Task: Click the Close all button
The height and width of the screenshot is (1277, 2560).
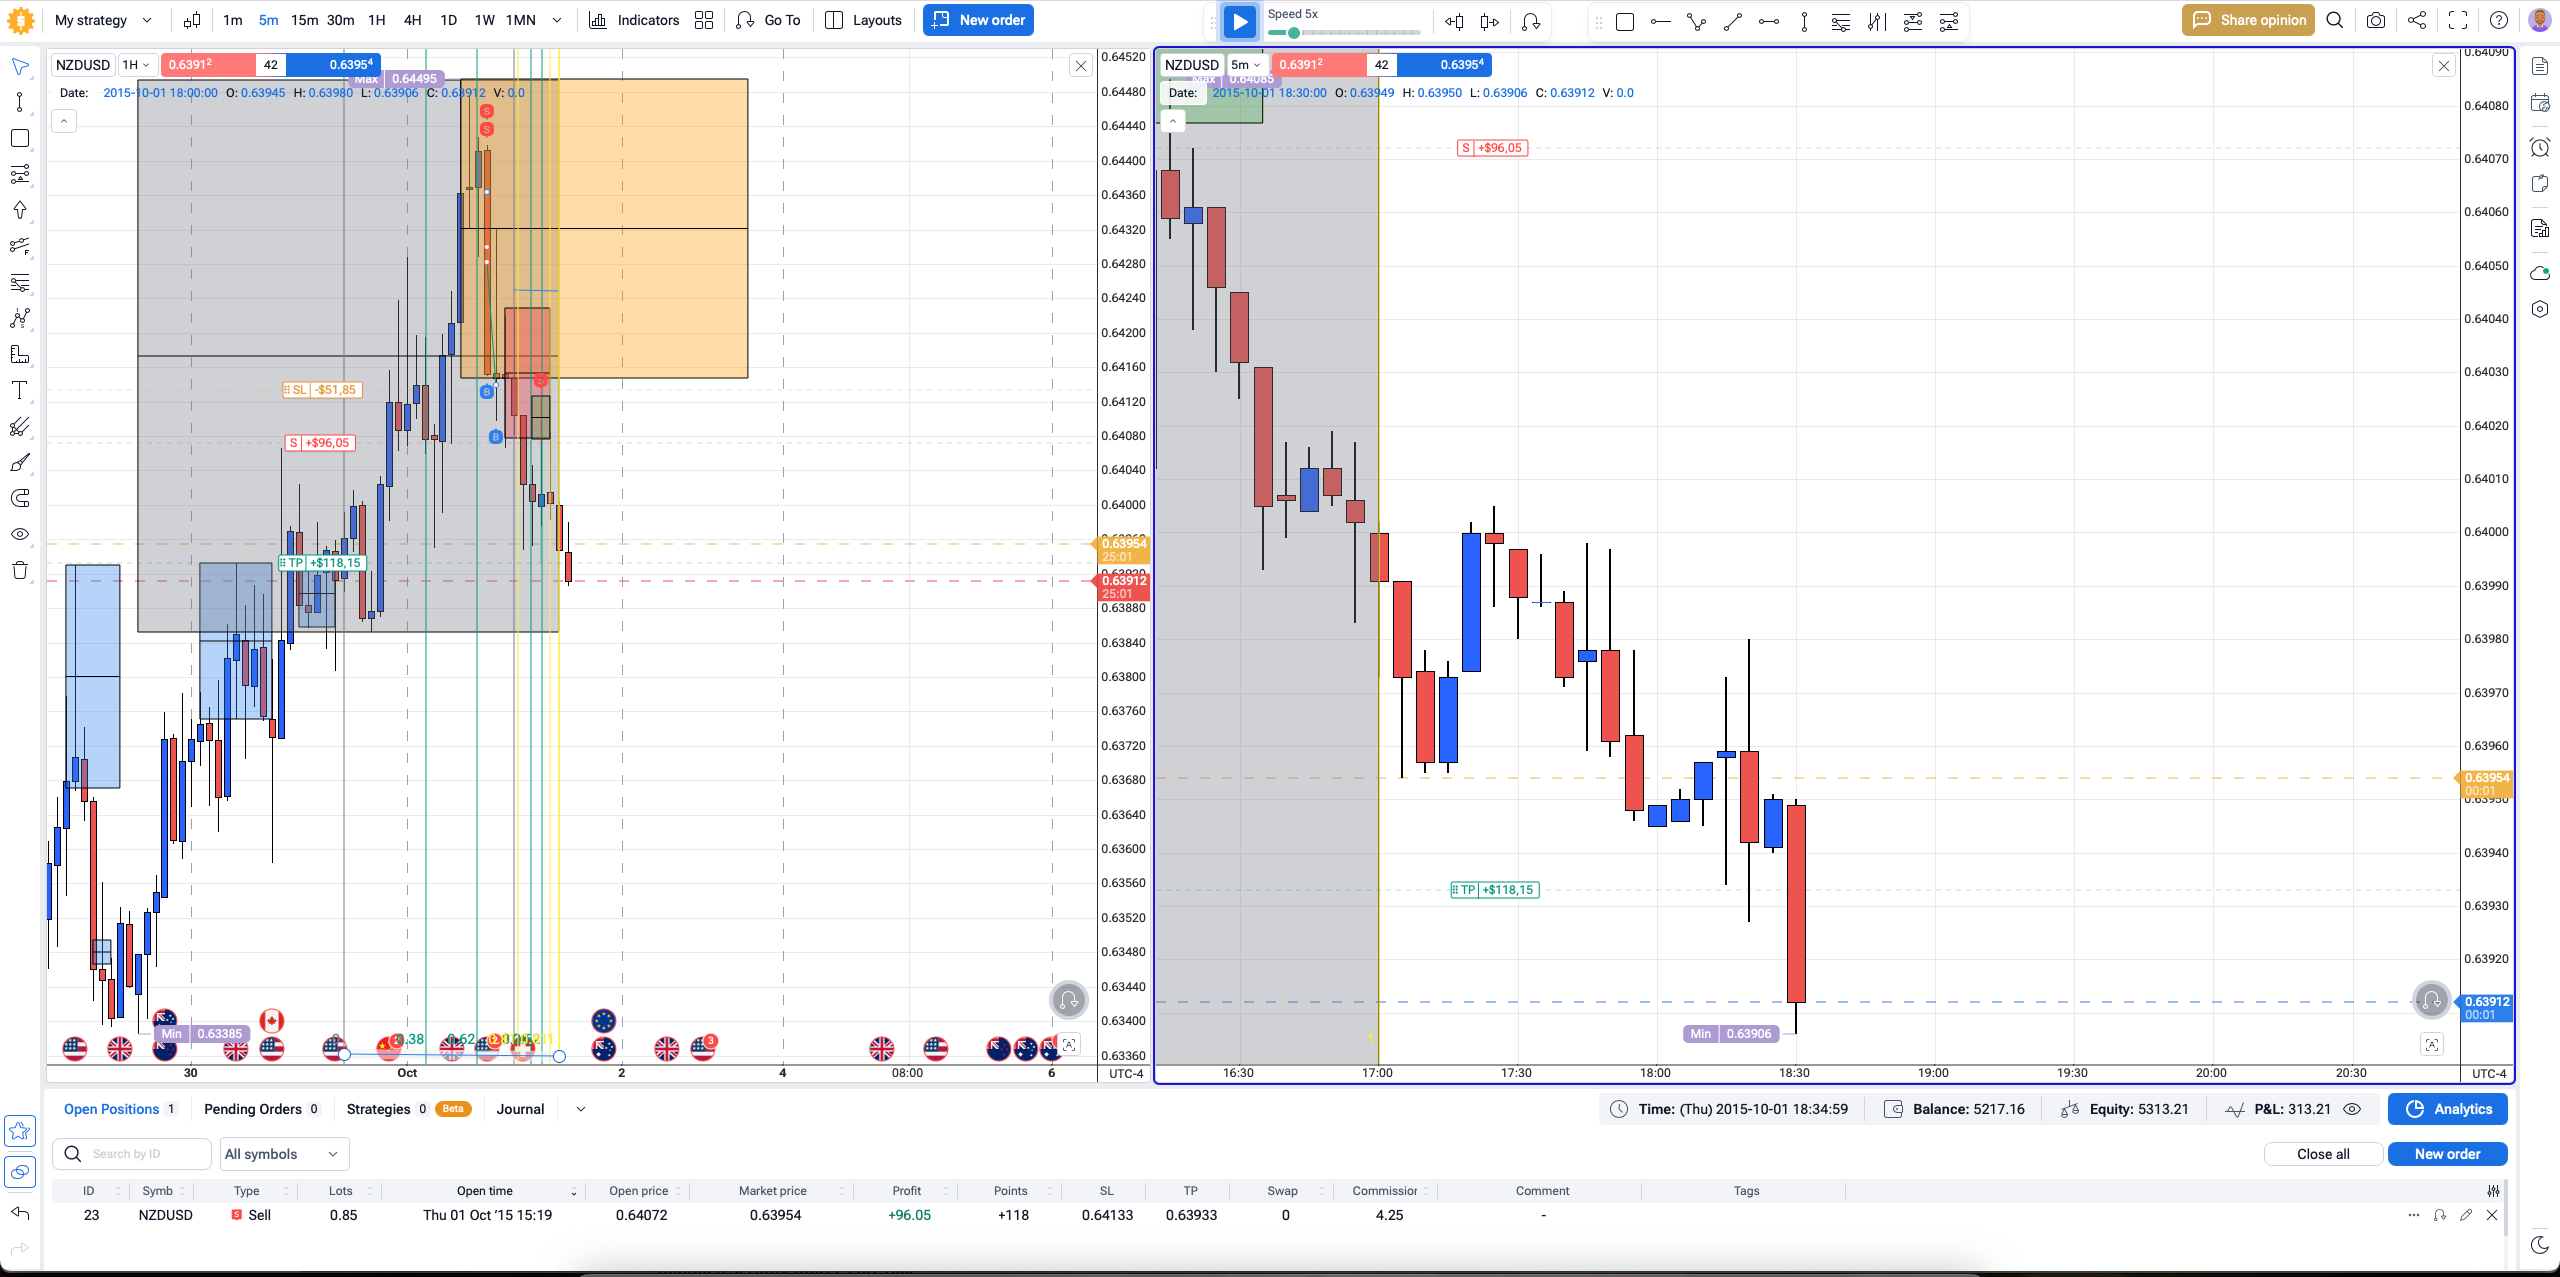Action: point(2323,1154)
